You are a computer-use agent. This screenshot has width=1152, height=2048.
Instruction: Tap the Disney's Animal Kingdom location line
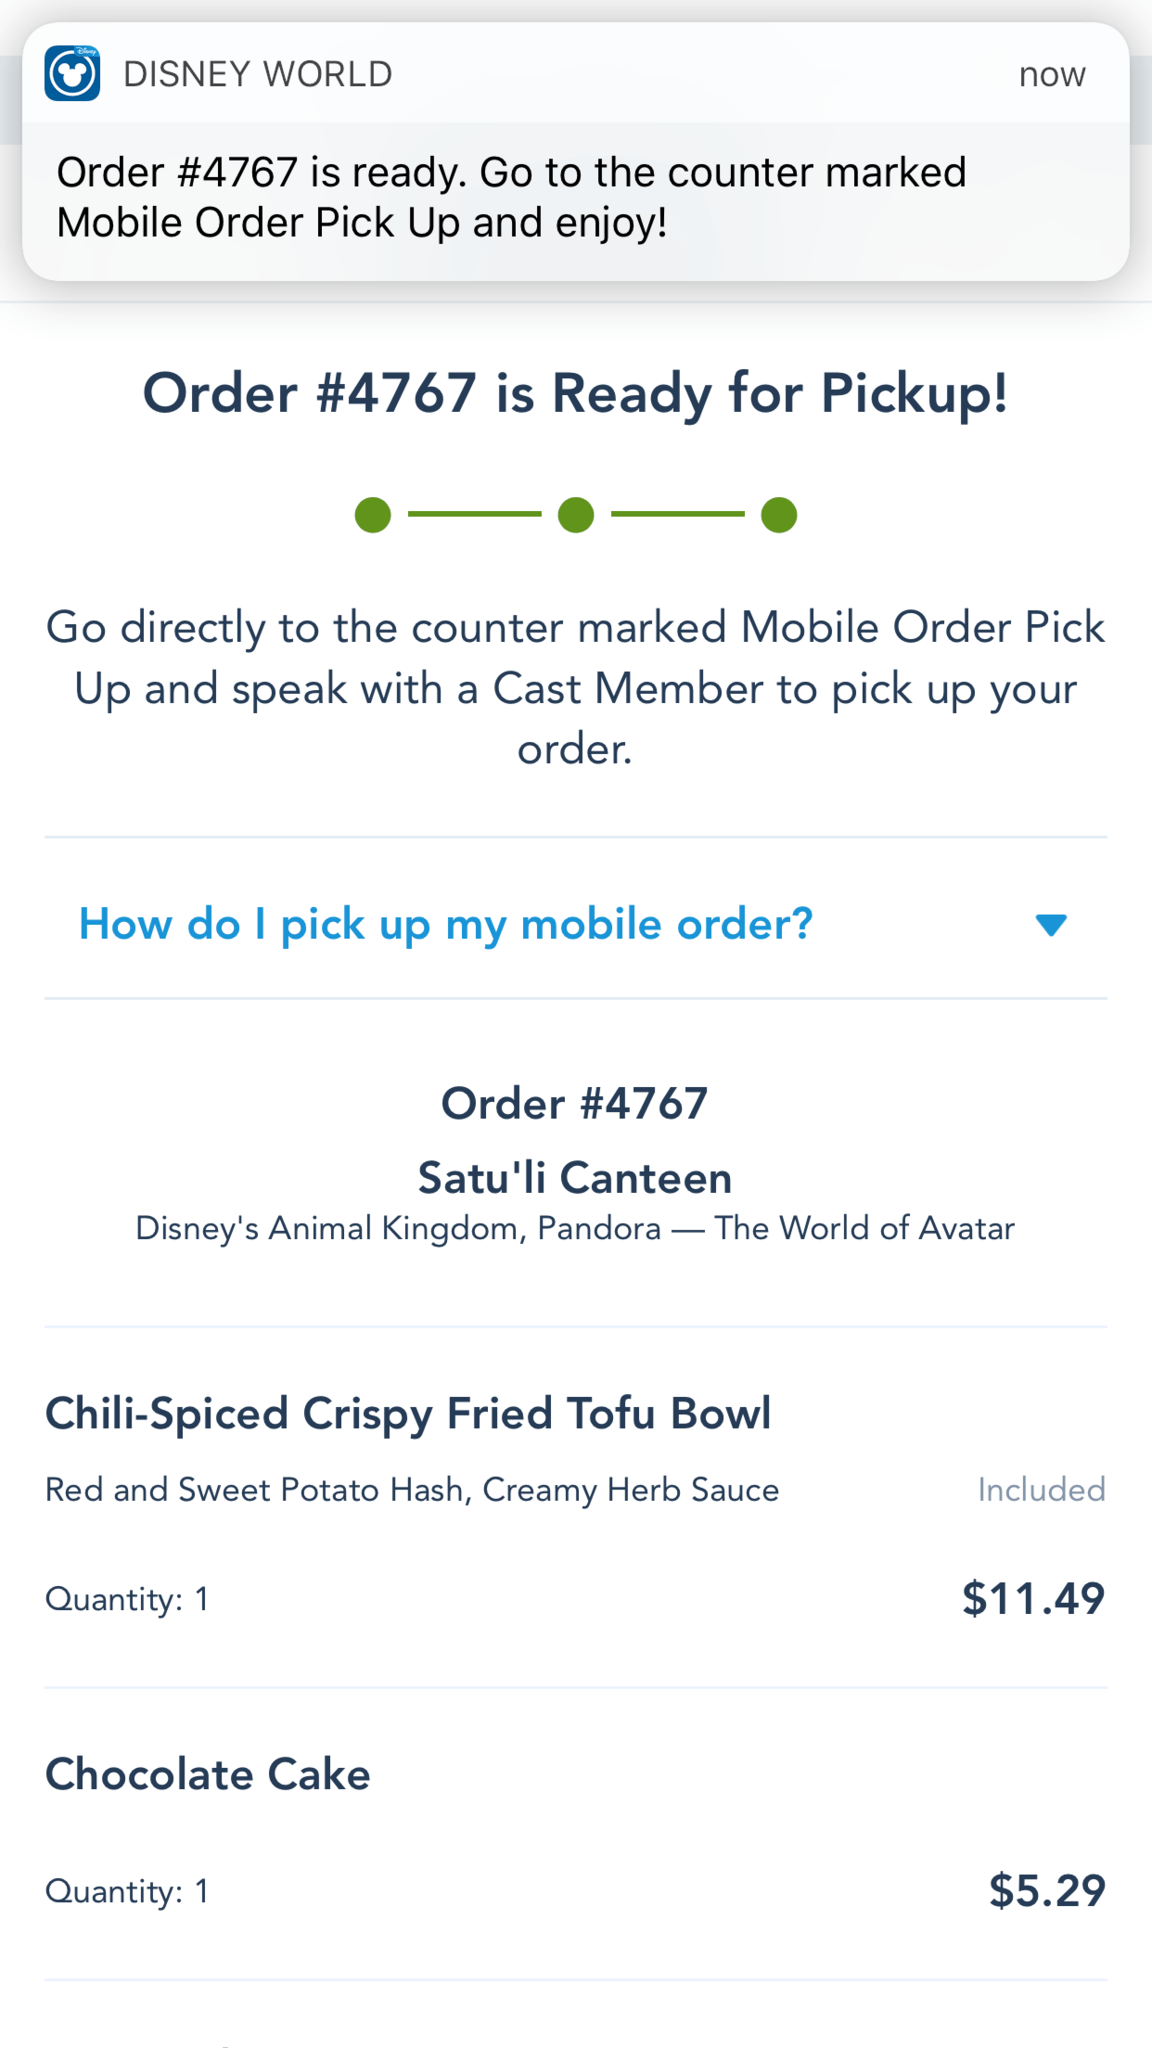[575, 1228]
